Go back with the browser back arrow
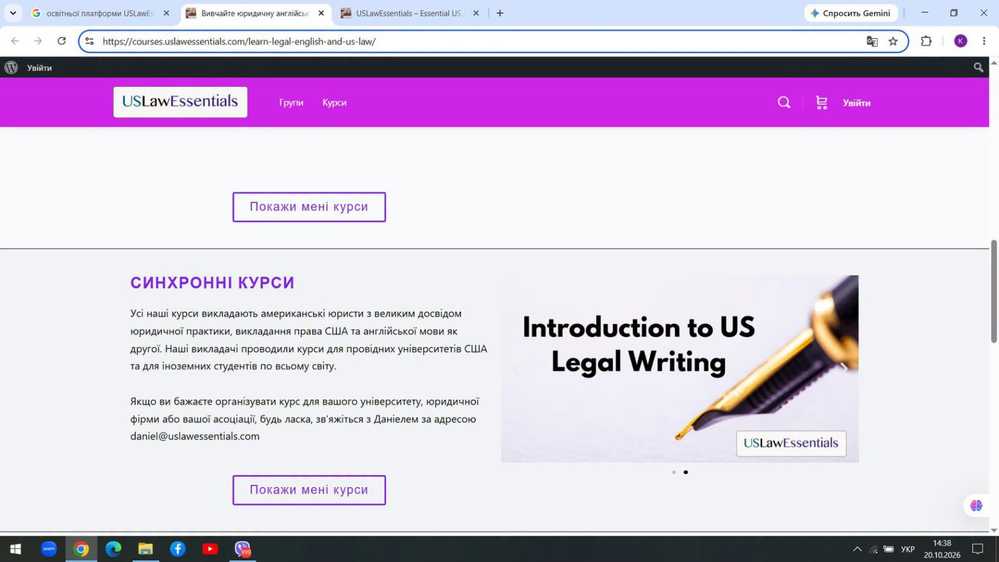Image resolution: width=999 pixels, height=562 pixels. tap(15, 41)
